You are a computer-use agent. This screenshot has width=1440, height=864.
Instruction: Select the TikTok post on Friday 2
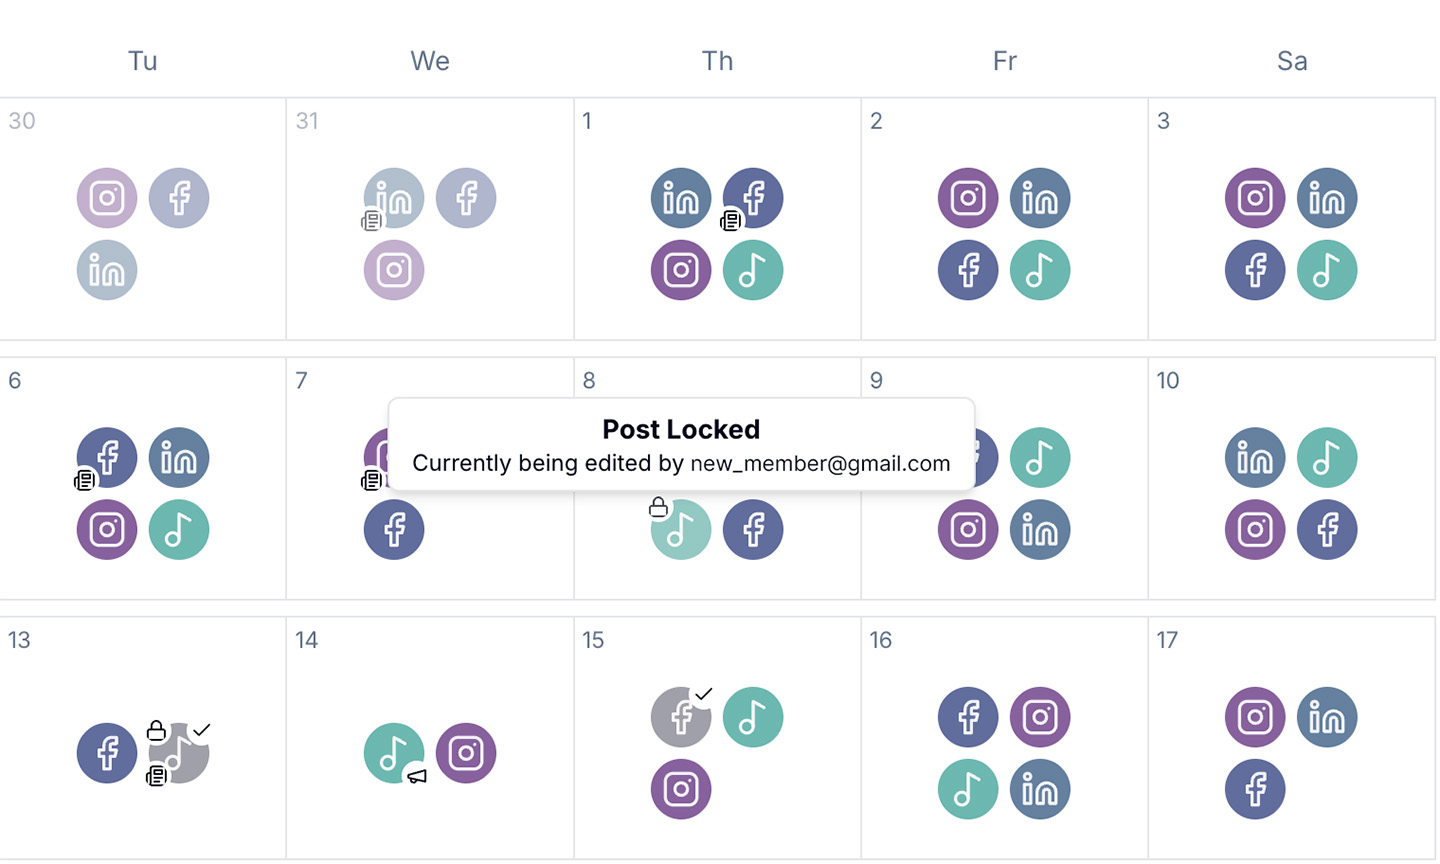point(1040,270)
